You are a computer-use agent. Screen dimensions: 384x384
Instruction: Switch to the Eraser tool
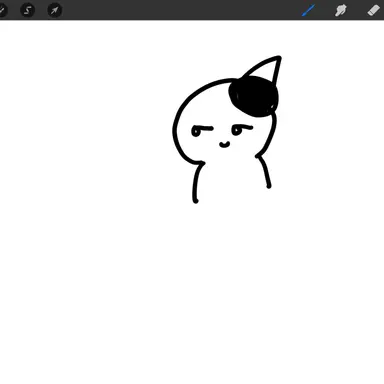coord(374,10)
